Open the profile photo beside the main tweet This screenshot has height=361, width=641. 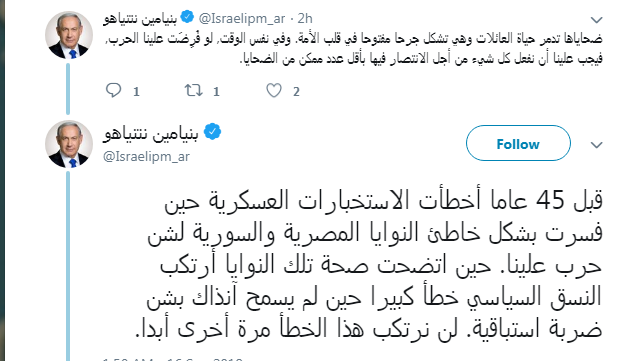(x=69, y=144)
